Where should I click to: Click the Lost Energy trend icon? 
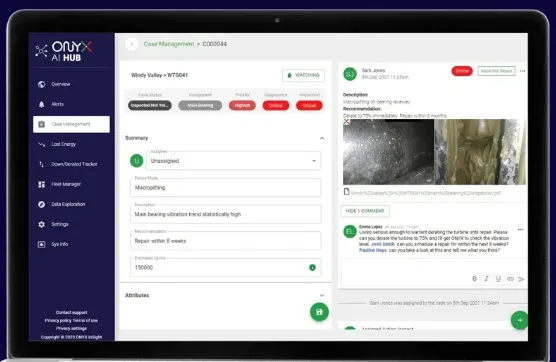pos(41,144)
